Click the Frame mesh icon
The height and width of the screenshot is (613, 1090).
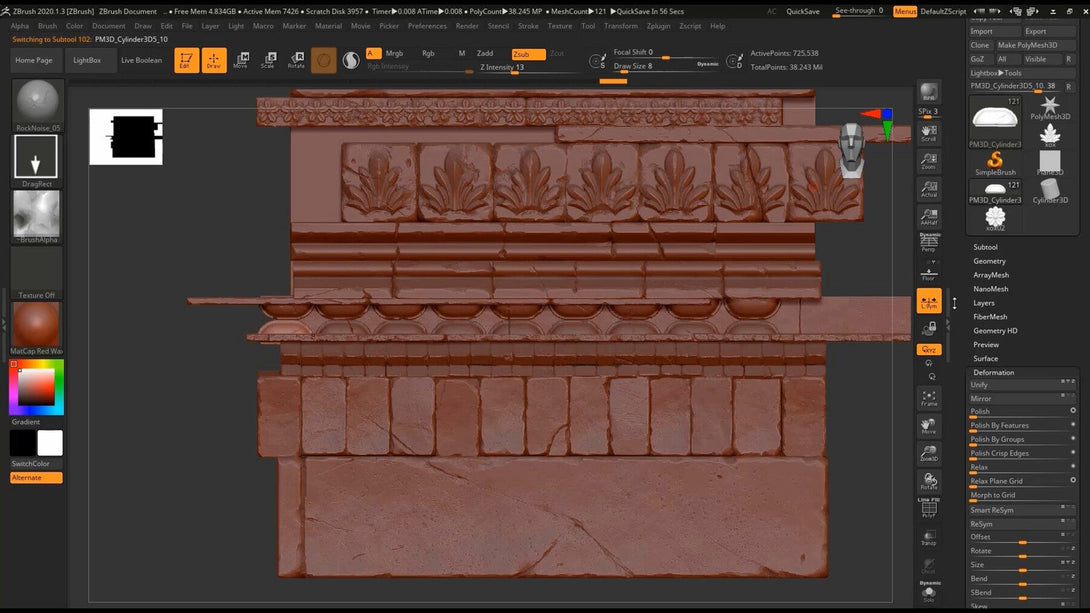point(929,398)
